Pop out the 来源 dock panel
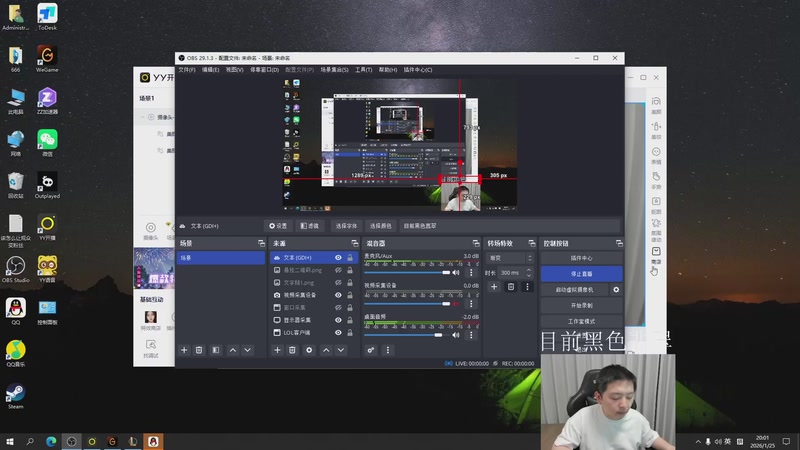This screenshot has height=450, width=800. [x=355, y=243]
